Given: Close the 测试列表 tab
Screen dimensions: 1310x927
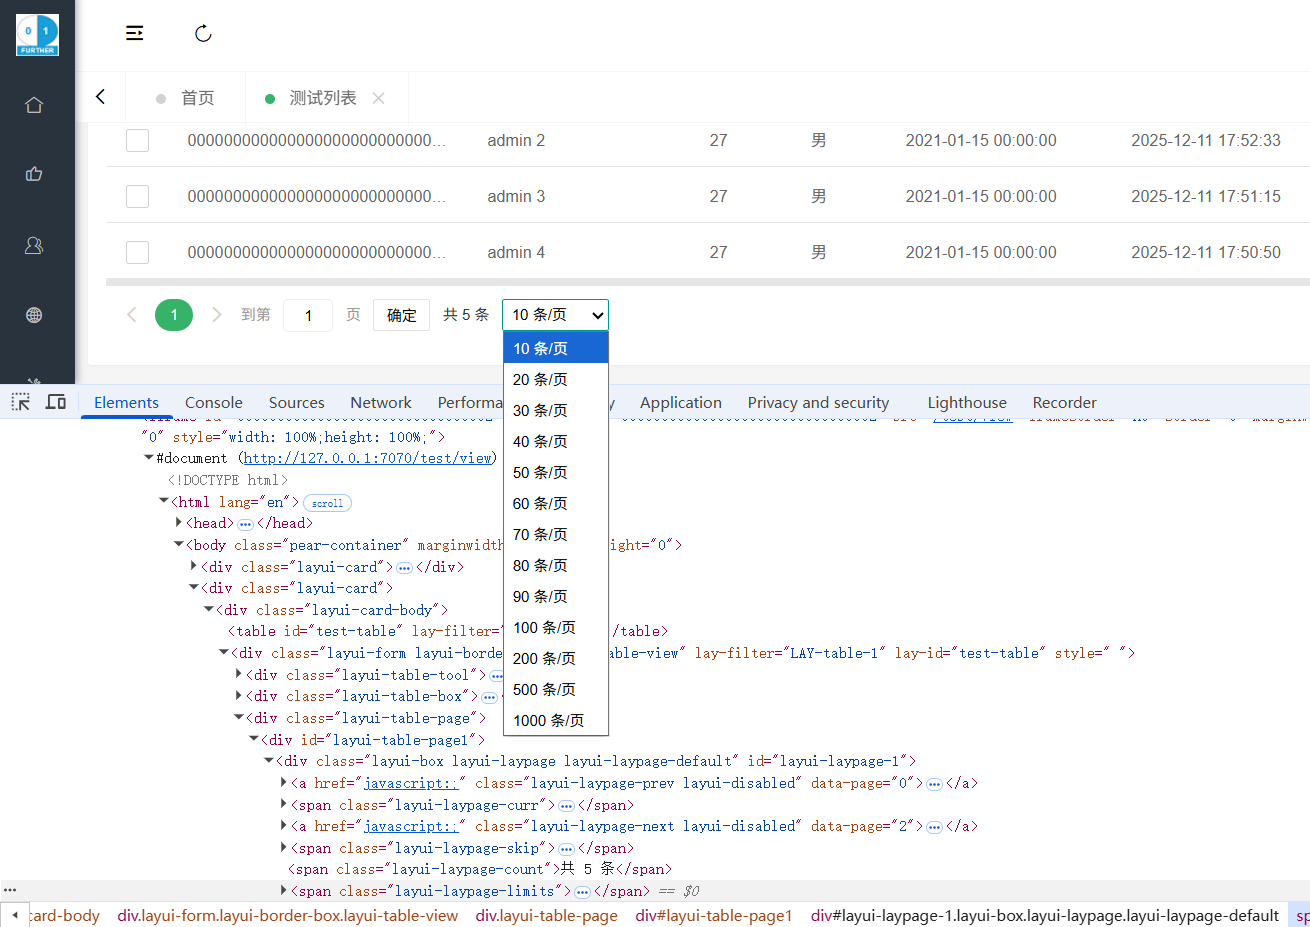Looking at the screenshot, I should point(378,98).
